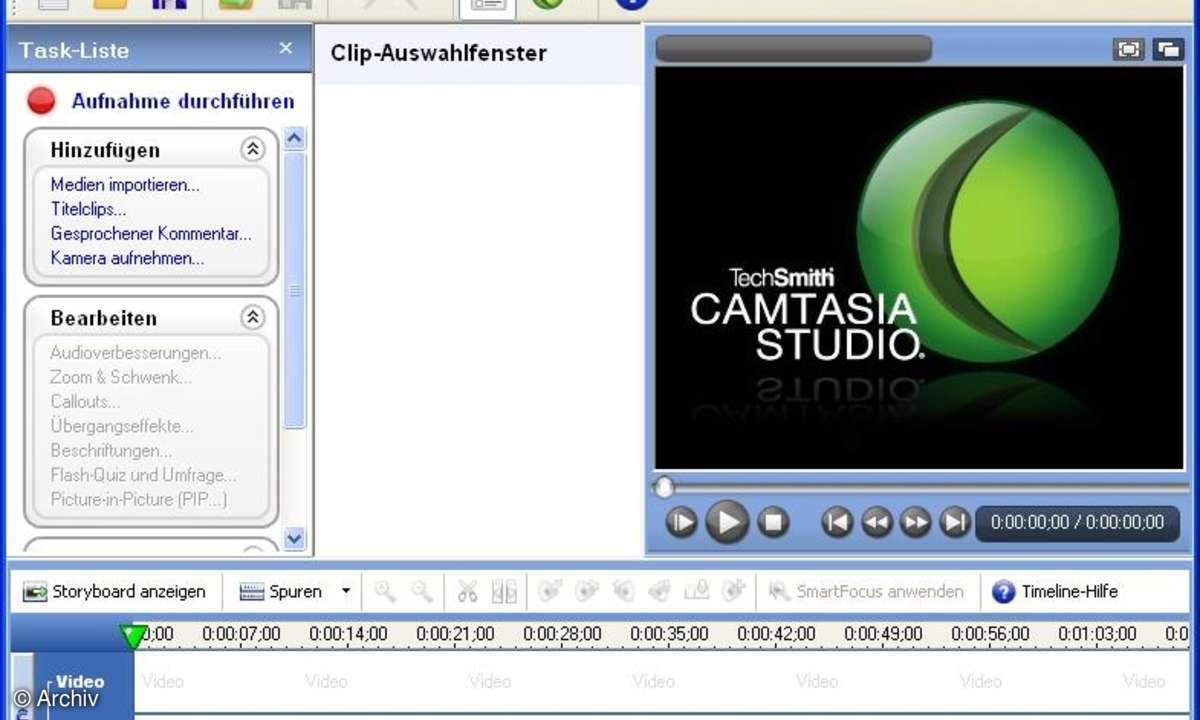
Task: Select 'Audioverbesserungen...' in Bearbeiten
Action: tap(136, 353)
